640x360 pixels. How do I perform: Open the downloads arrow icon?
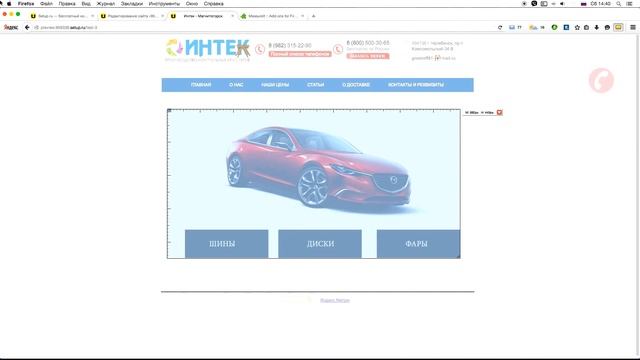tap(597, 27)
